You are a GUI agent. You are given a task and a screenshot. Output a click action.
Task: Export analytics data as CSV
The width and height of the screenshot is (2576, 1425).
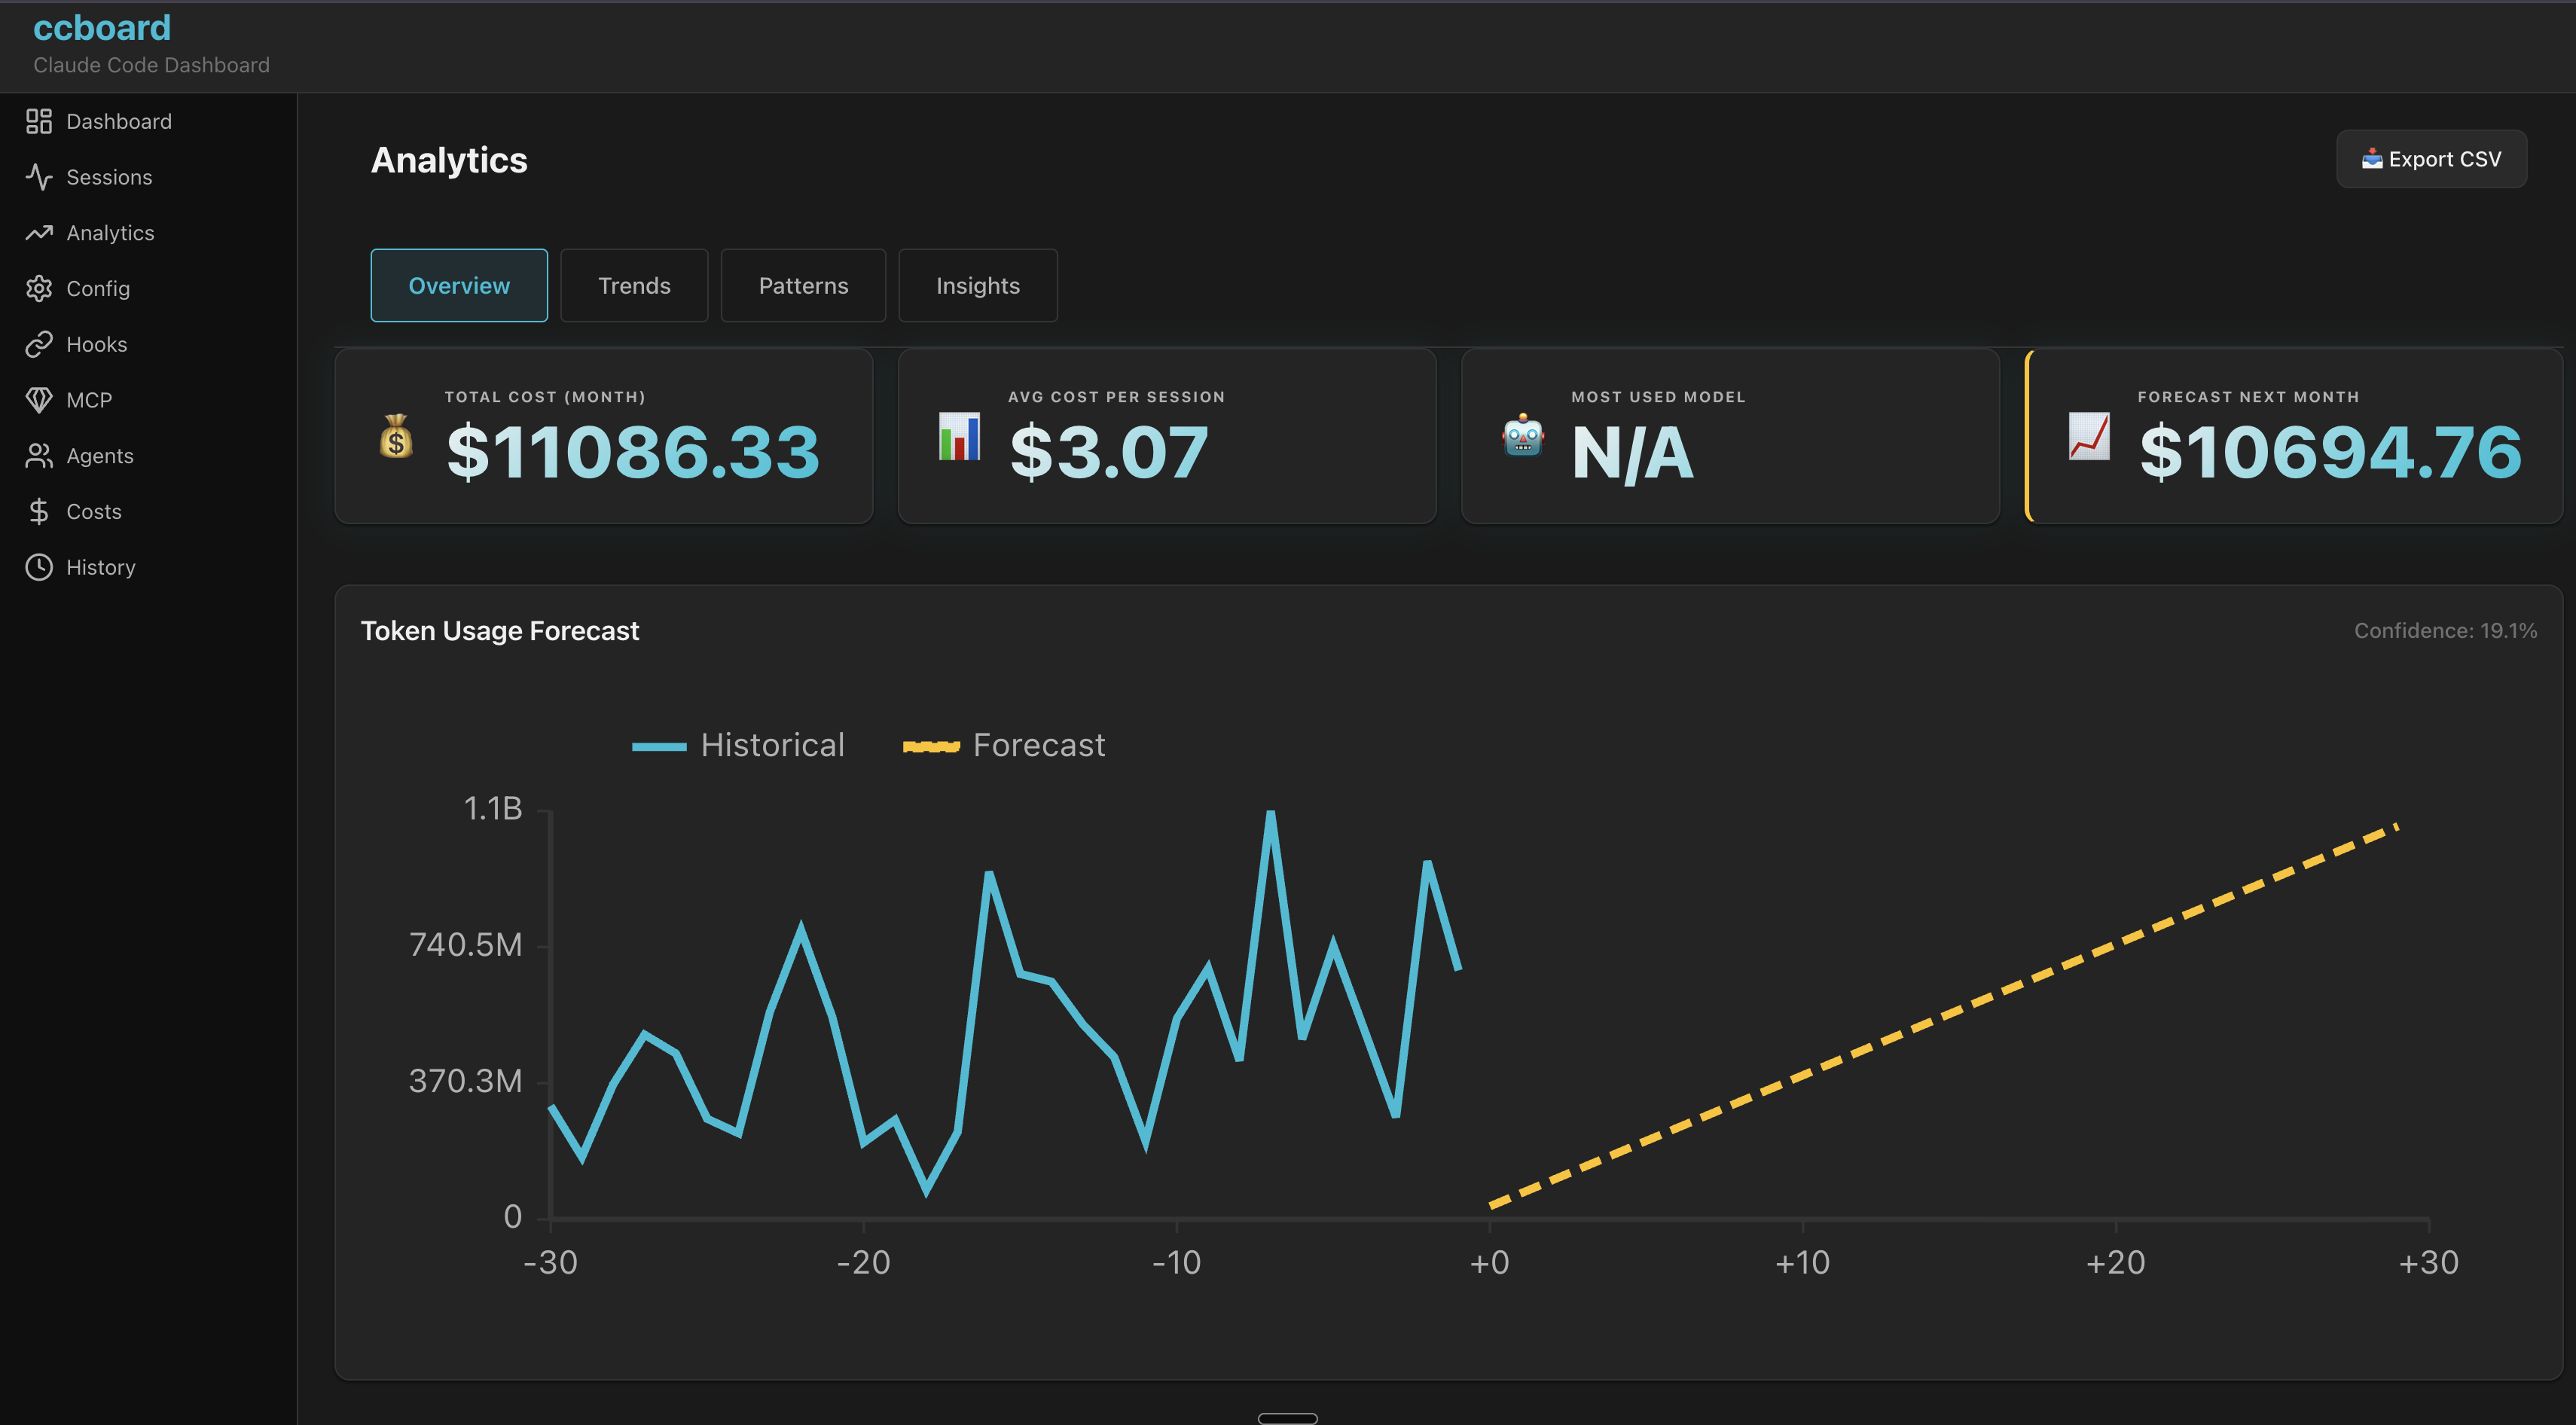coord(2431,158)
